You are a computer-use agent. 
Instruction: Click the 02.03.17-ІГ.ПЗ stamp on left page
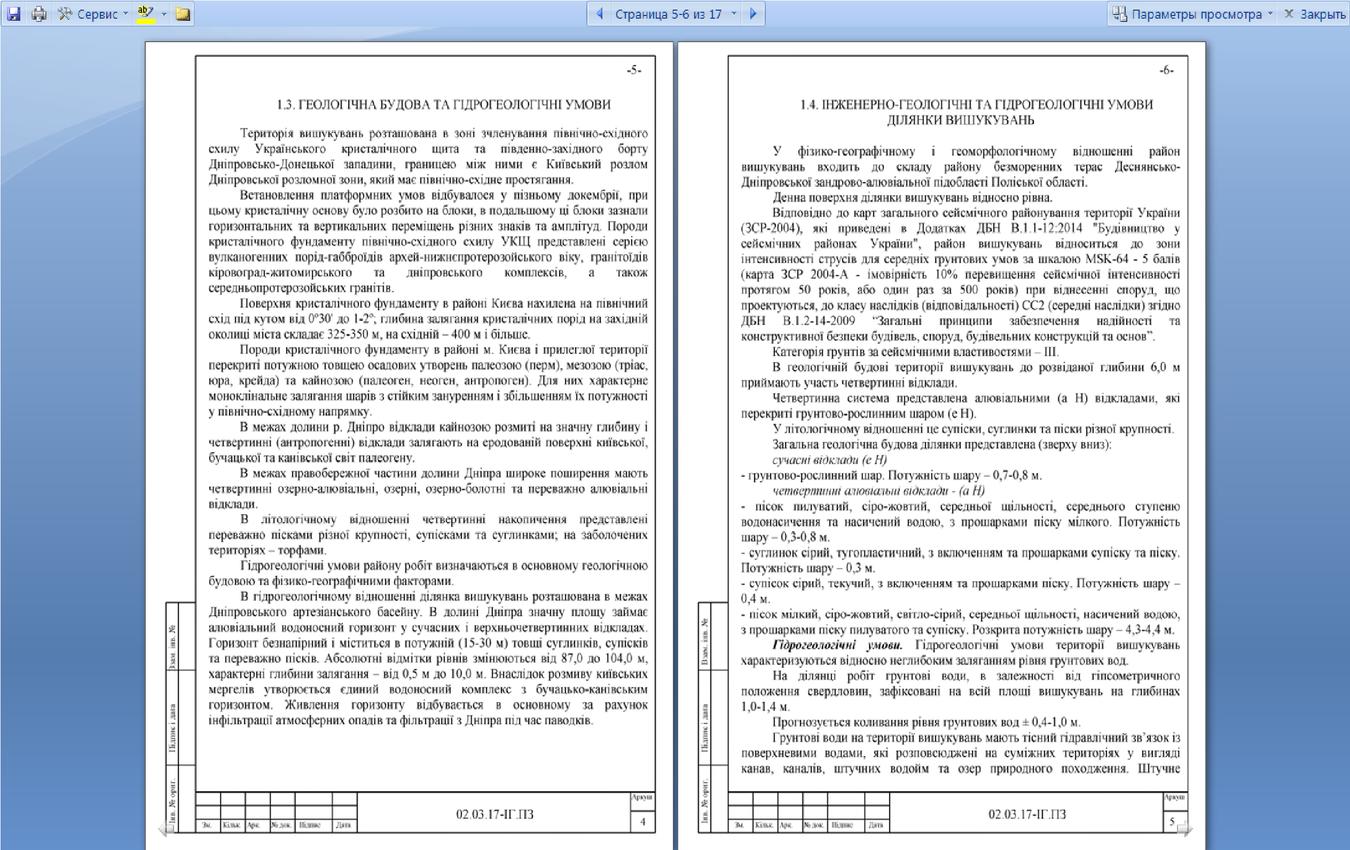click(495, 814)
